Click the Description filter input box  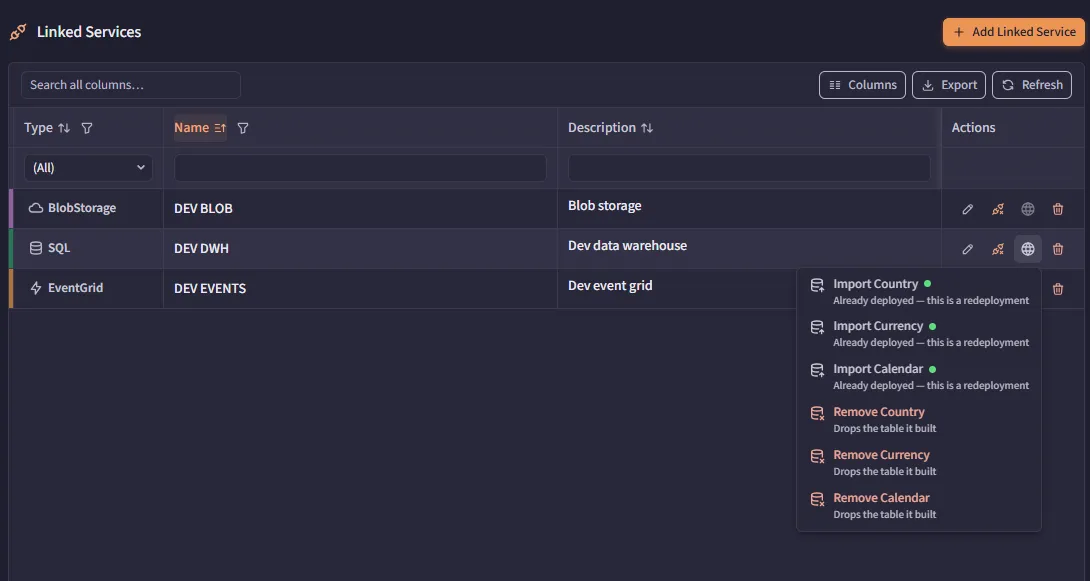click(749, 167)
